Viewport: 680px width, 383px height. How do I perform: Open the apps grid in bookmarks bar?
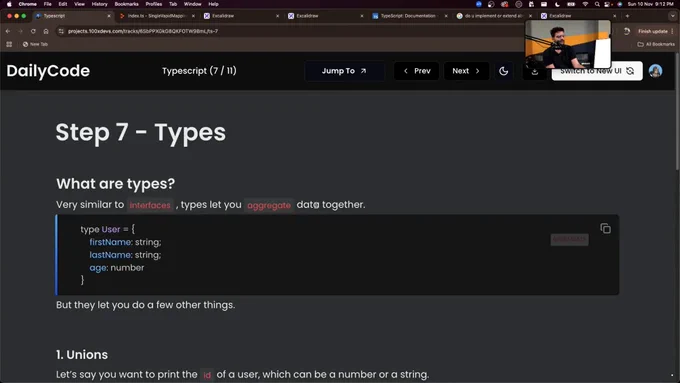pos(9,44)
